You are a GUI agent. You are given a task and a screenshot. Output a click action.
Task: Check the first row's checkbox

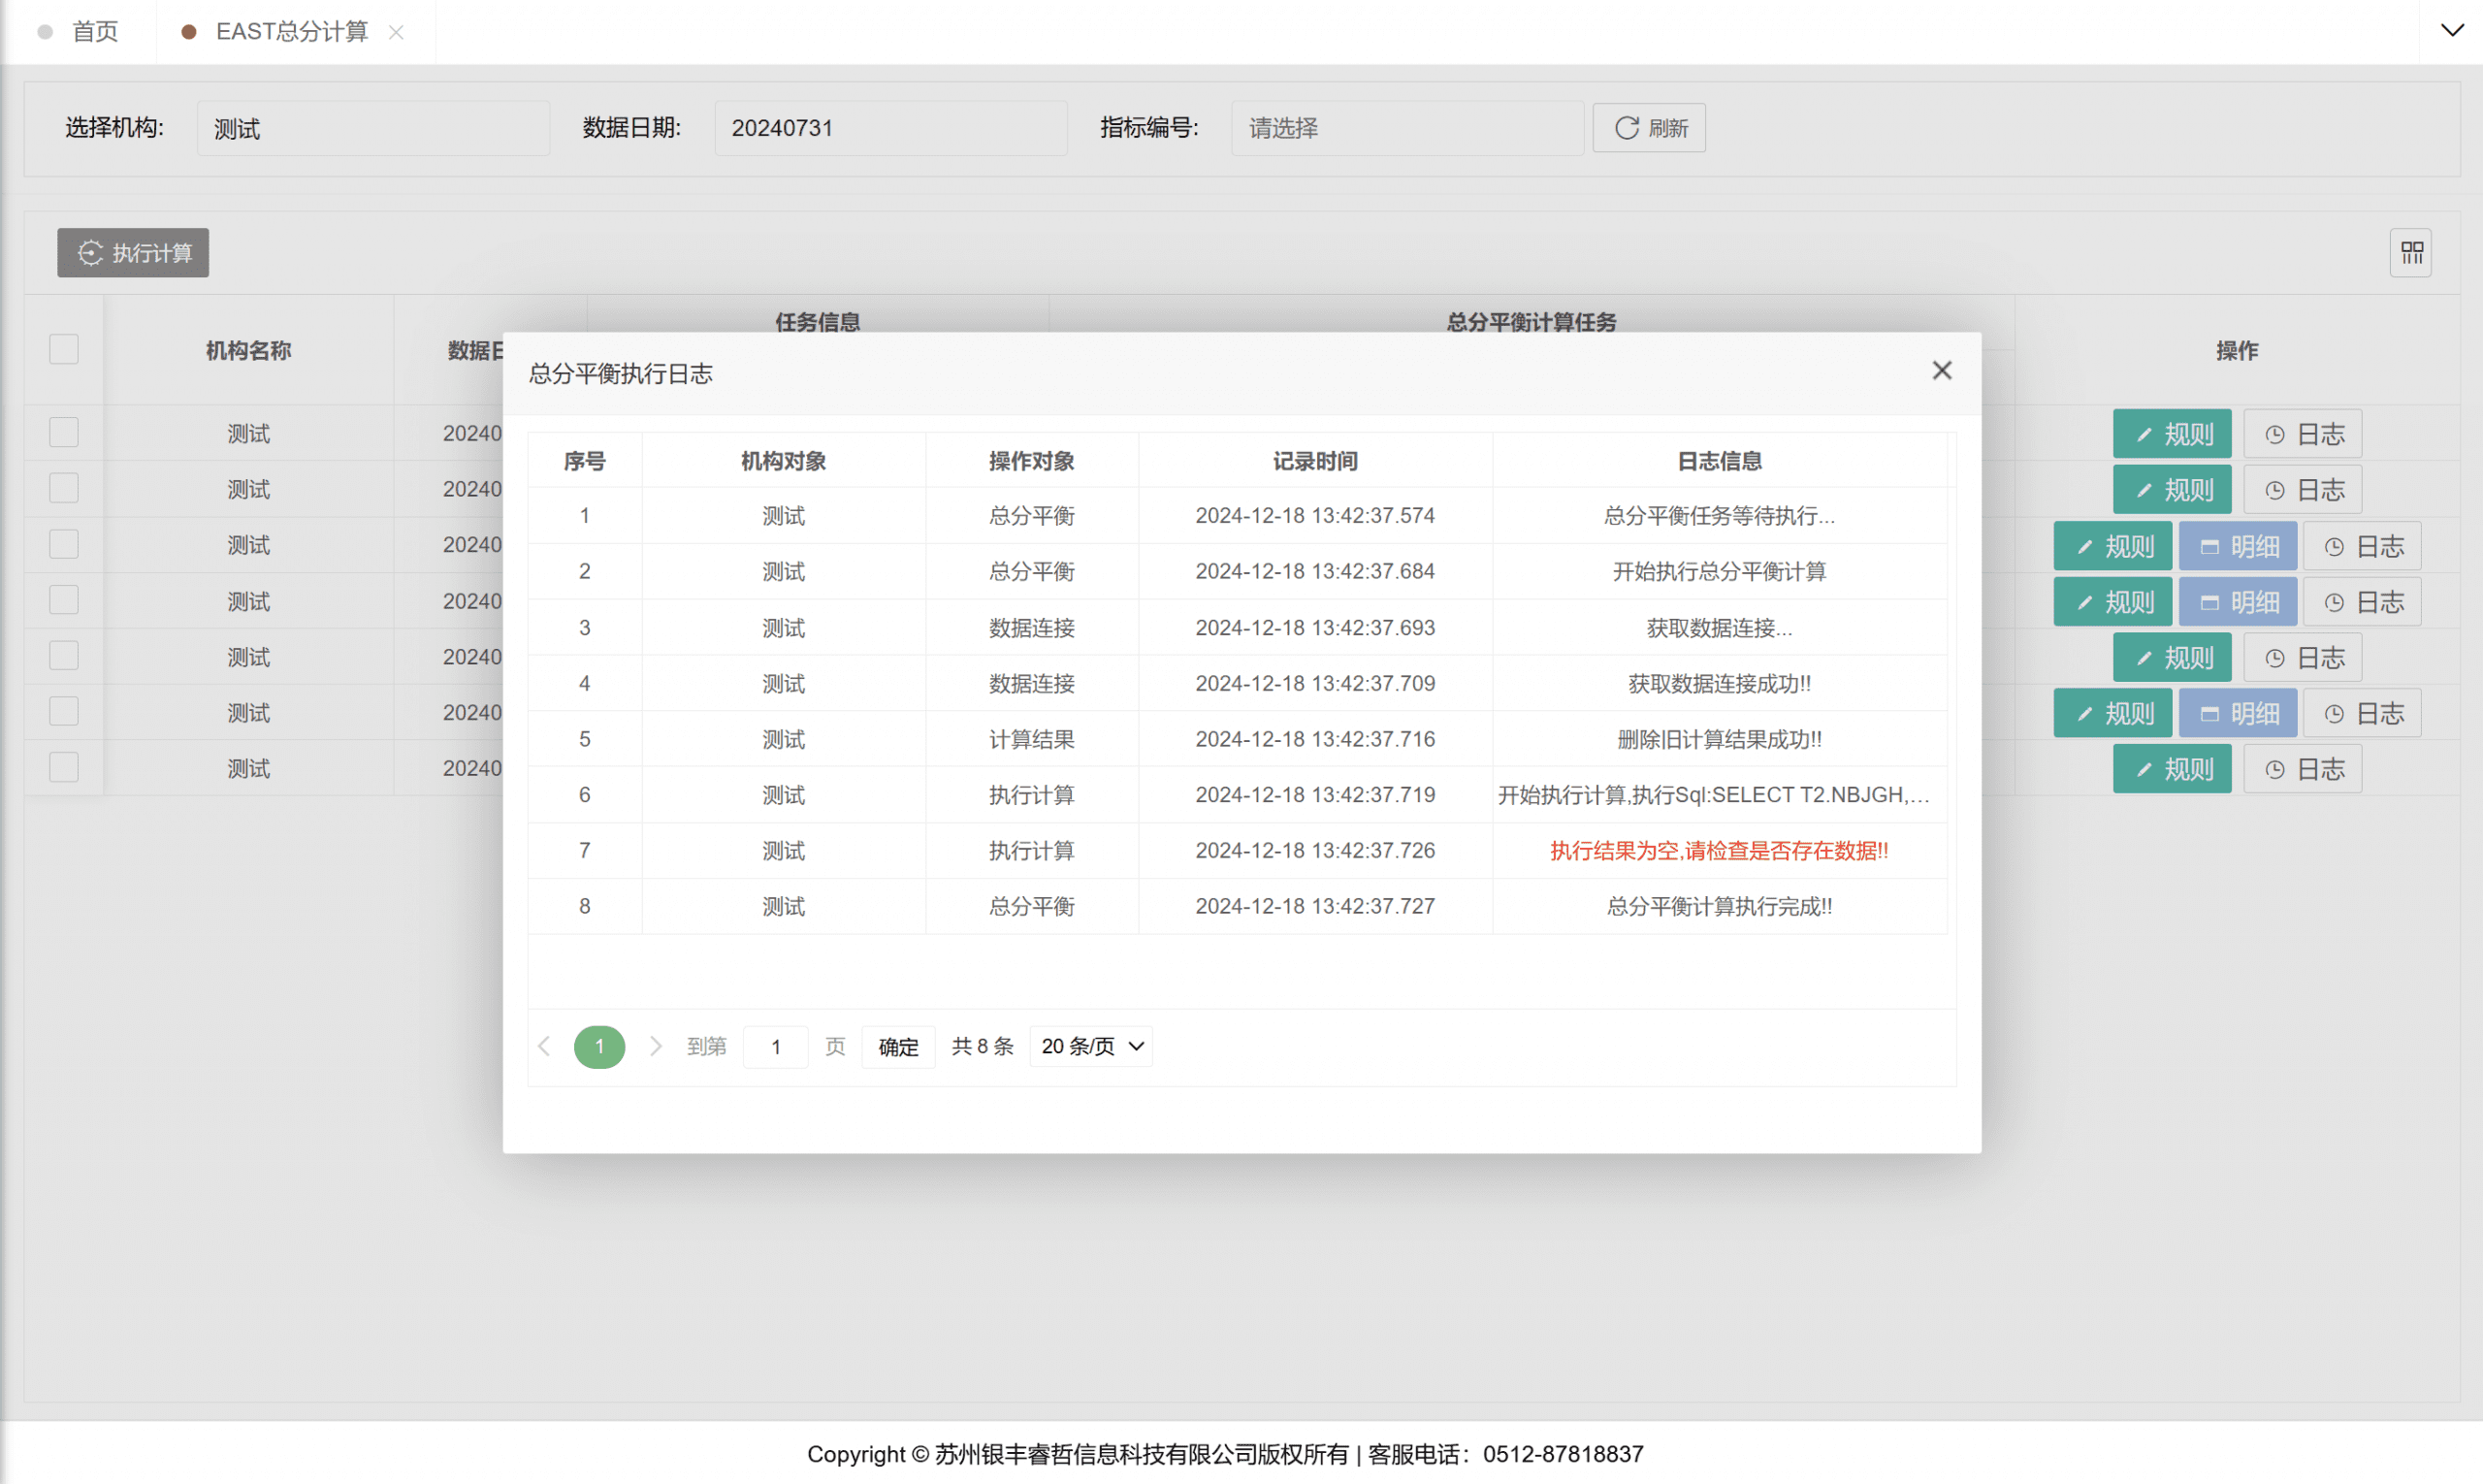pos(64,432)
